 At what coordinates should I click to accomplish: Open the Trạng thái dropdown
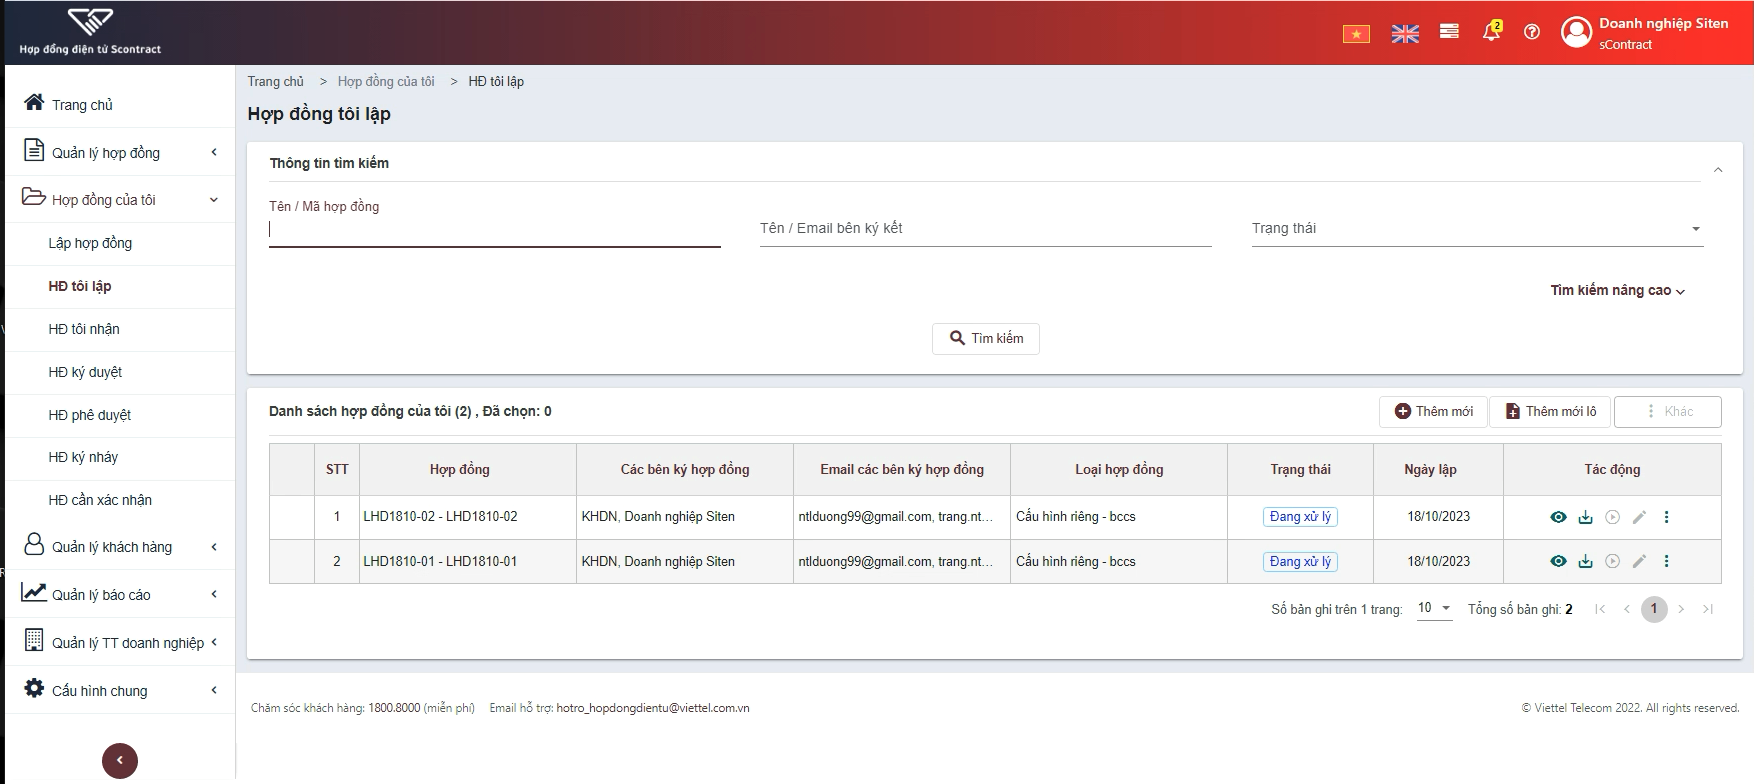coord(1477,229)
